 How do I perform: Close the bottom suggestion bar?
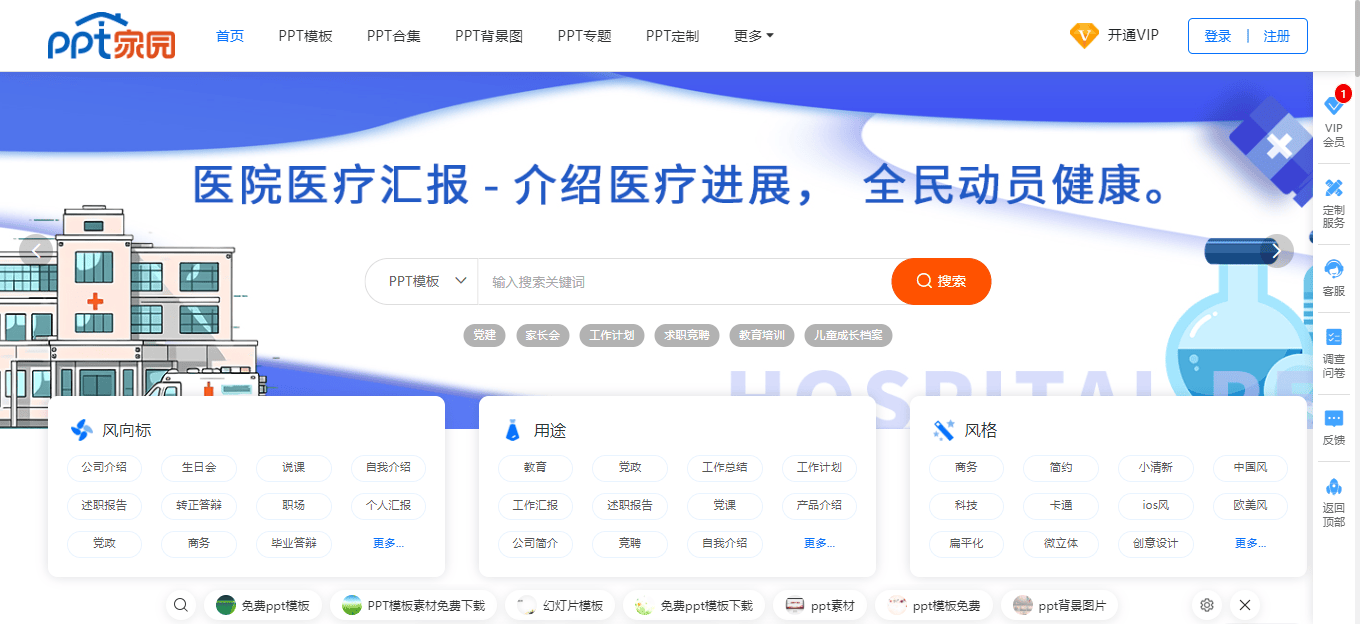[1244, 605]
